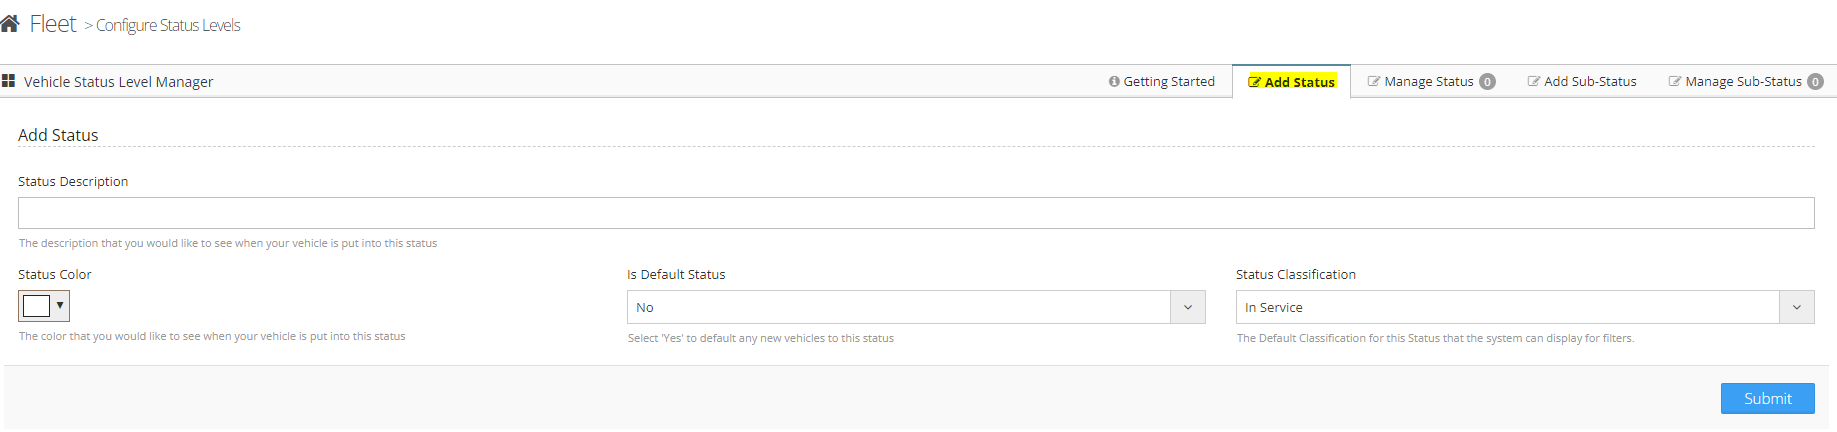The width and height of the screenshot is (1837, 432).
Task: Click the home icon beside Fleet
Action: [x=10, y=24]
